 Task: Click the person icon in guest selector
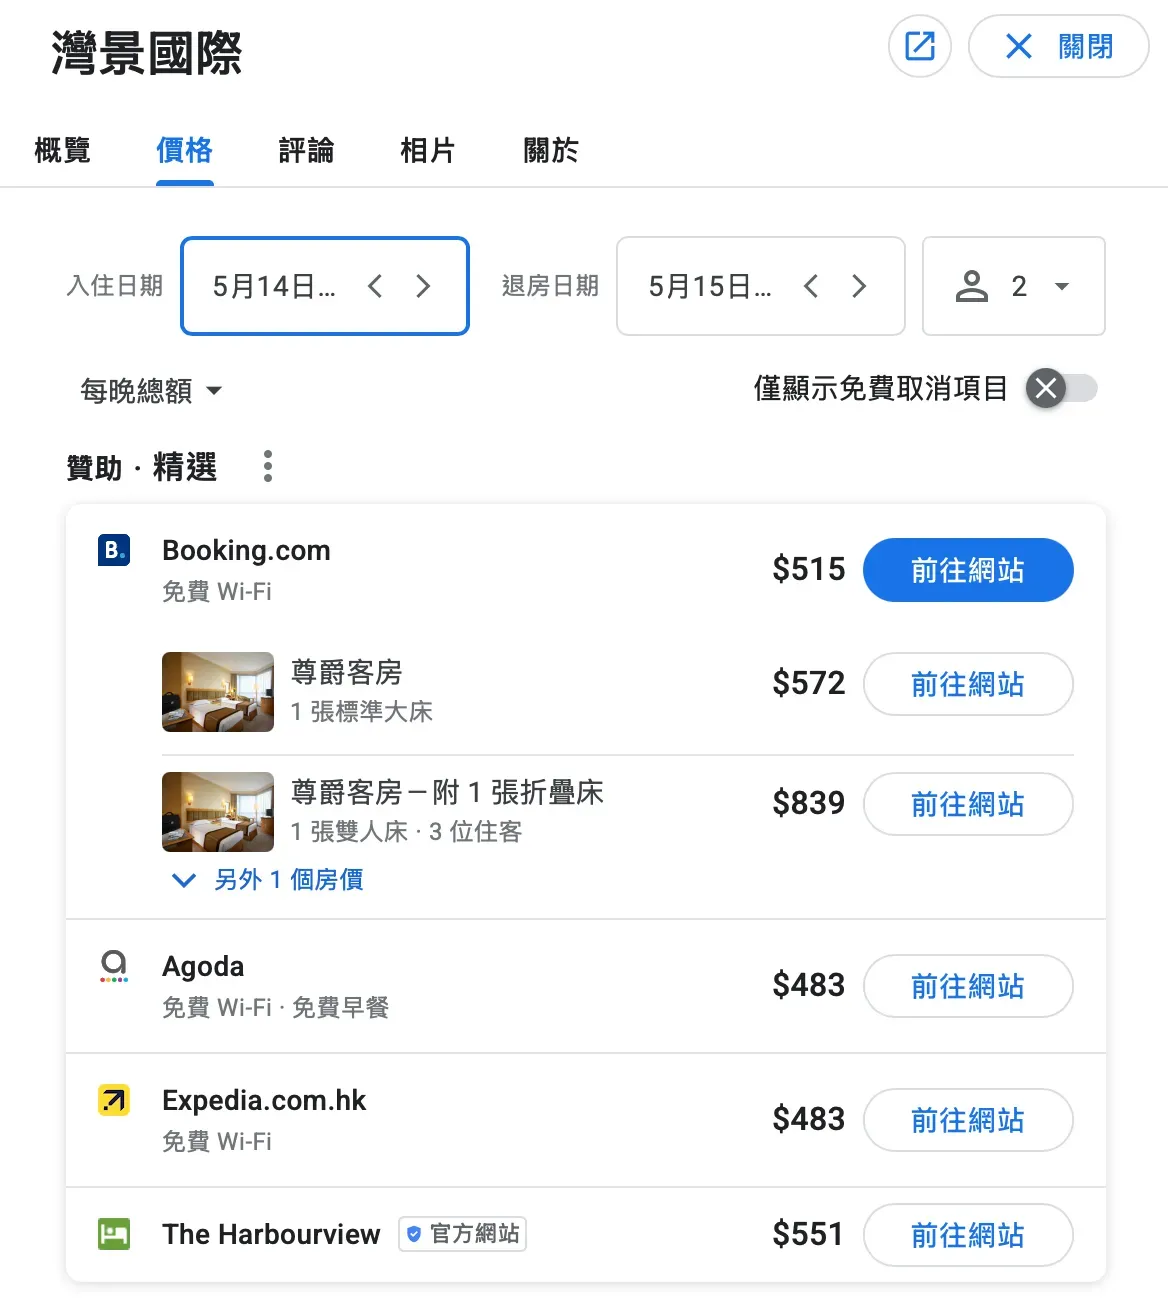971,287
